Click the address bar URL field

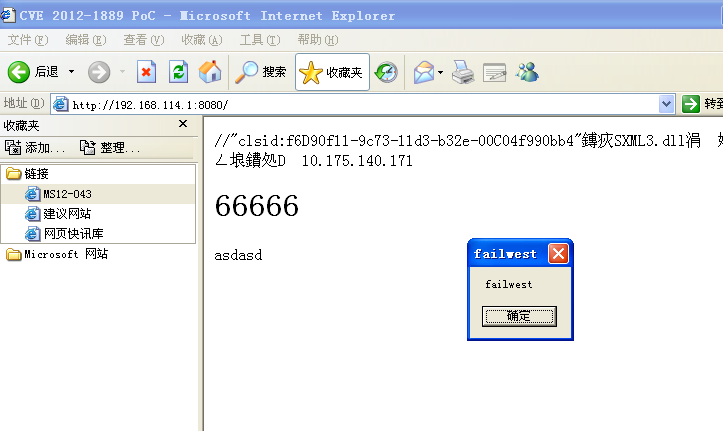[360, 104]
